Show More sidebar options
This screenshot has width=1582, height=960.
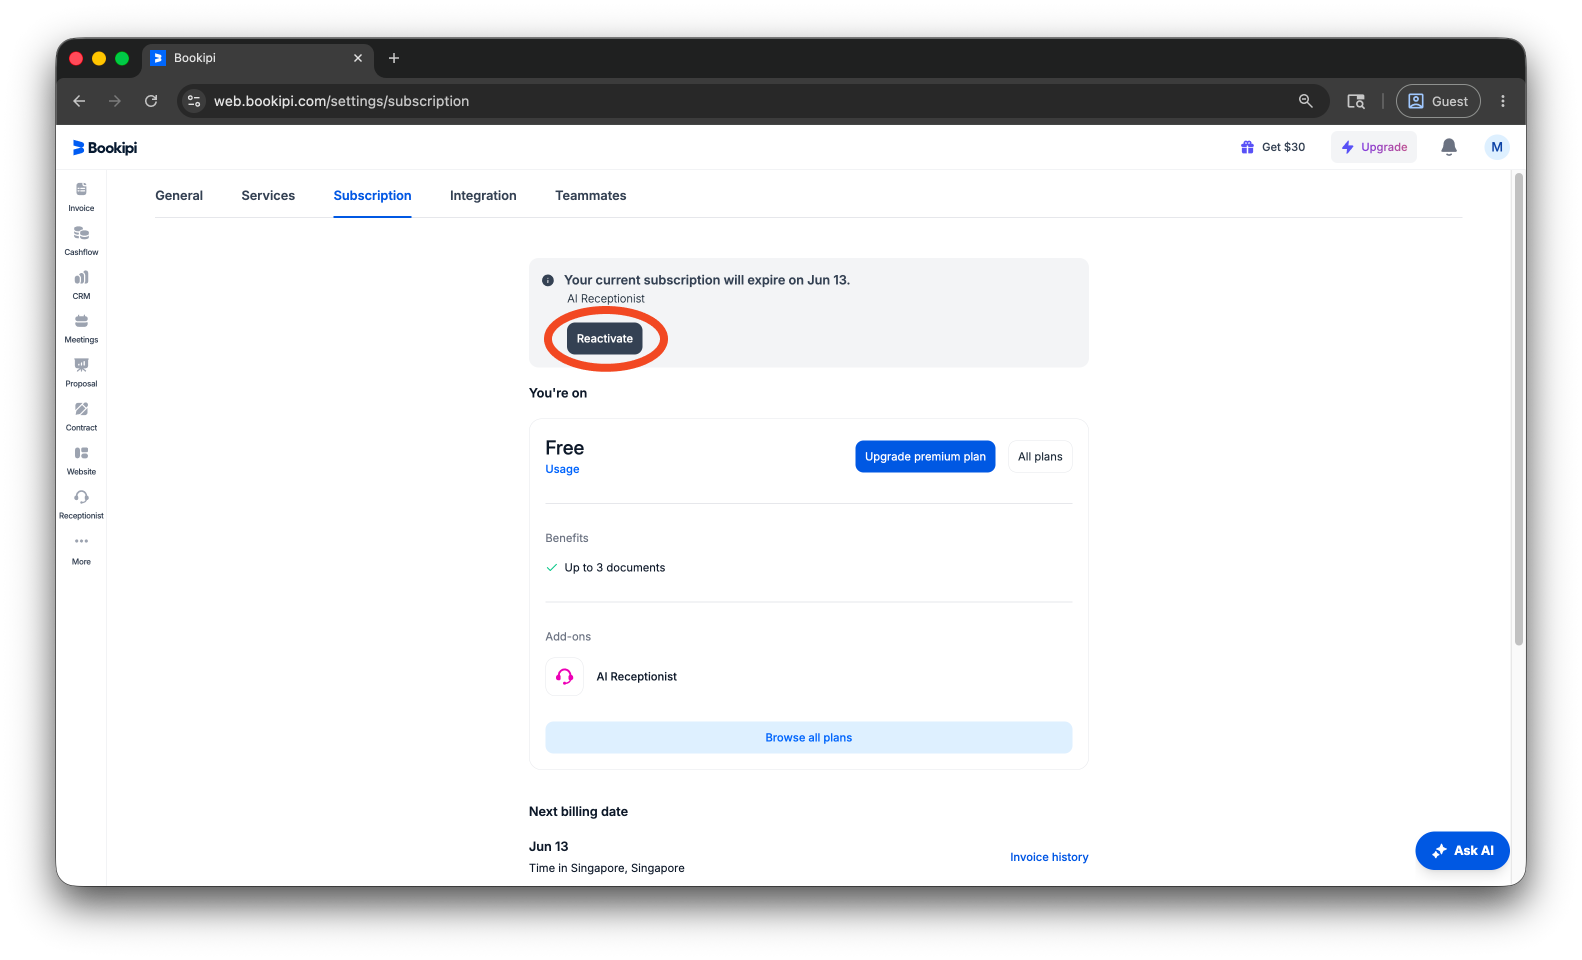[x=81, y=550]
